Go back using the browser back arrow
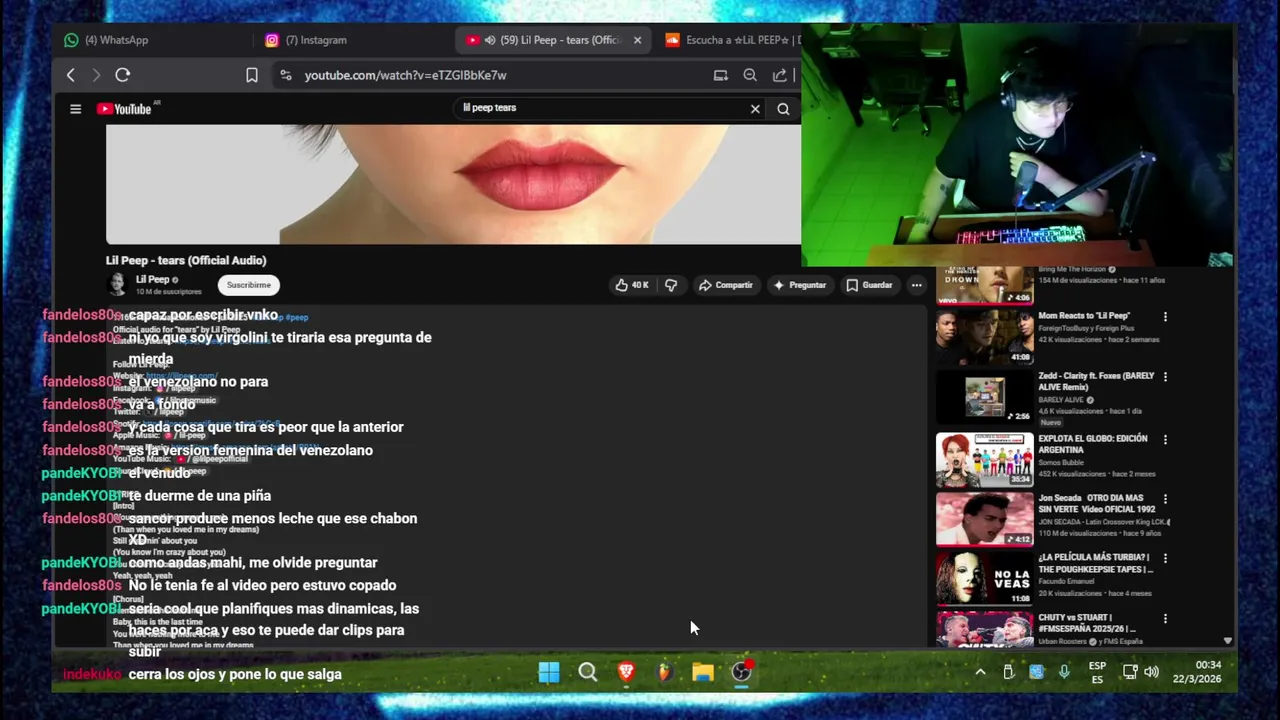1280x720 pixels. (70, 75)
